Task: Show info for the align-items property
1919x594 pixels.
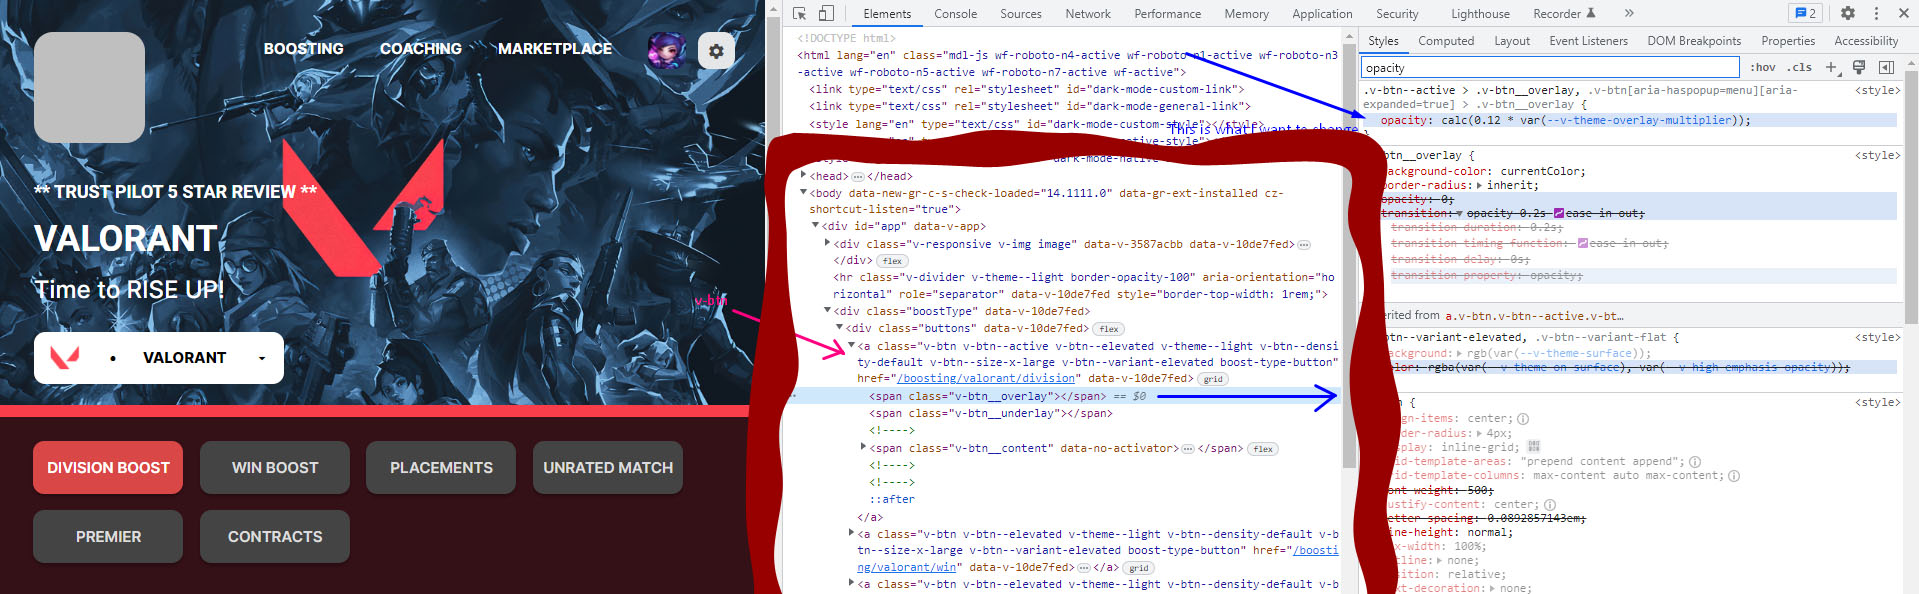Action: point(1523,419)
